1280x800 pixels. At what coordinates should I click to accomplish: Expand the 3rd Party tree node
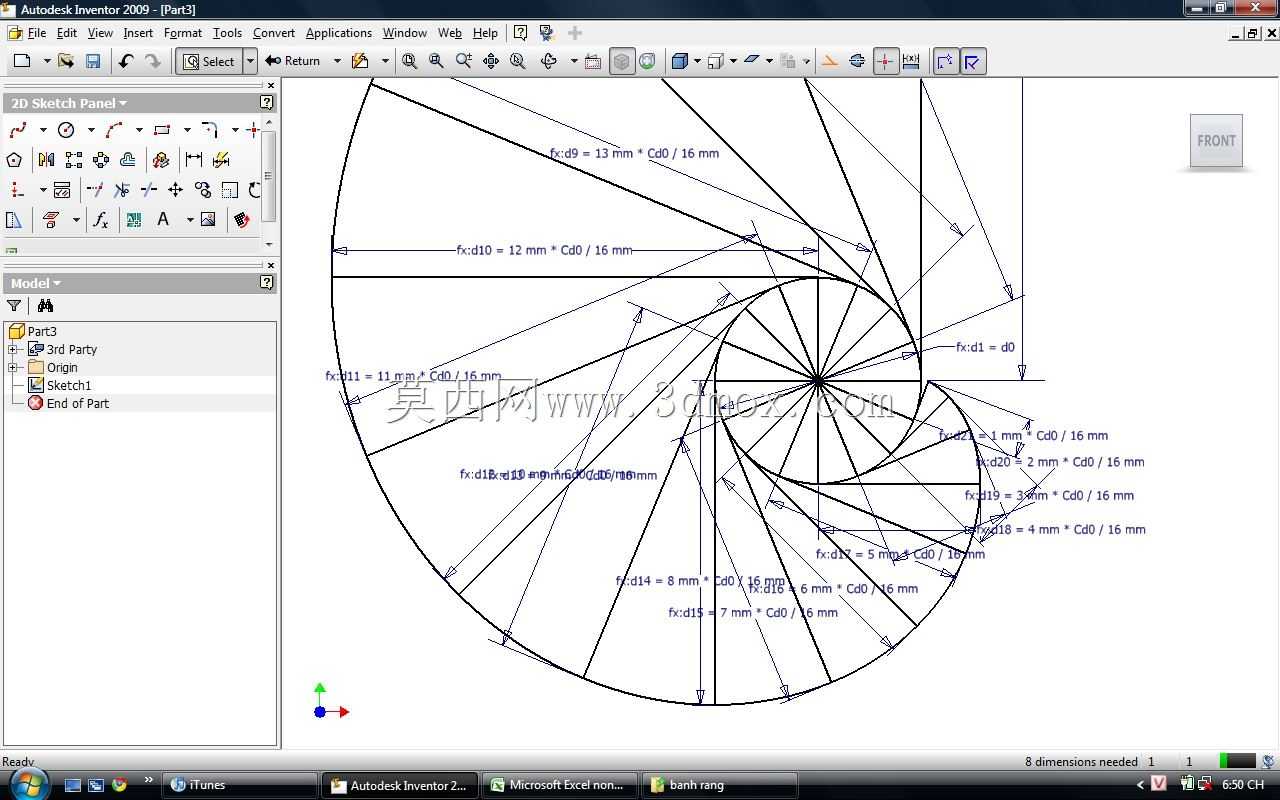(13, 349)
